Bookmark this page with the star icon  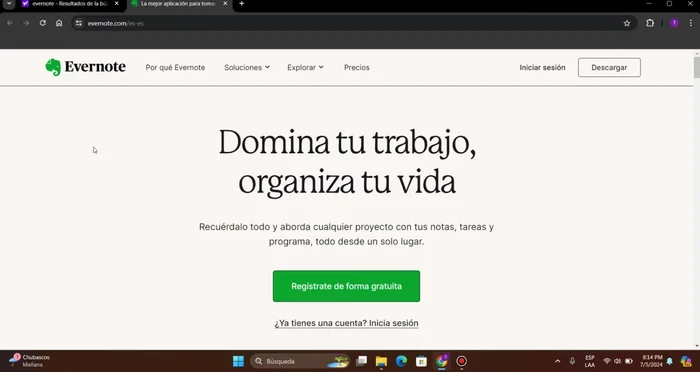tap(627, 23)
